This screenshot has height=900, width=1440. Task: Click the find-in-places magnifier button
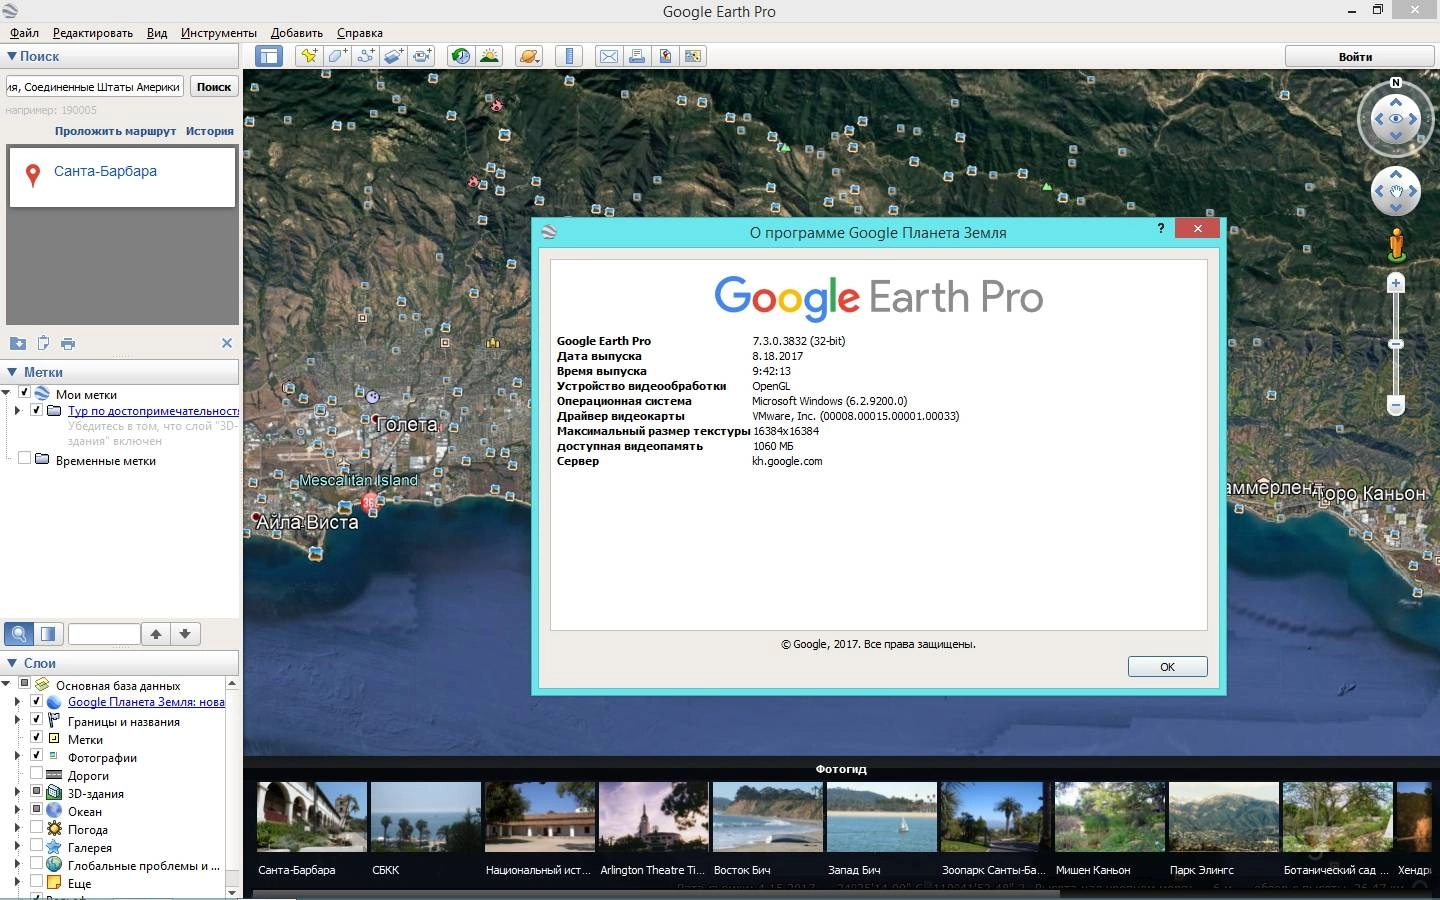click(19, 633)
